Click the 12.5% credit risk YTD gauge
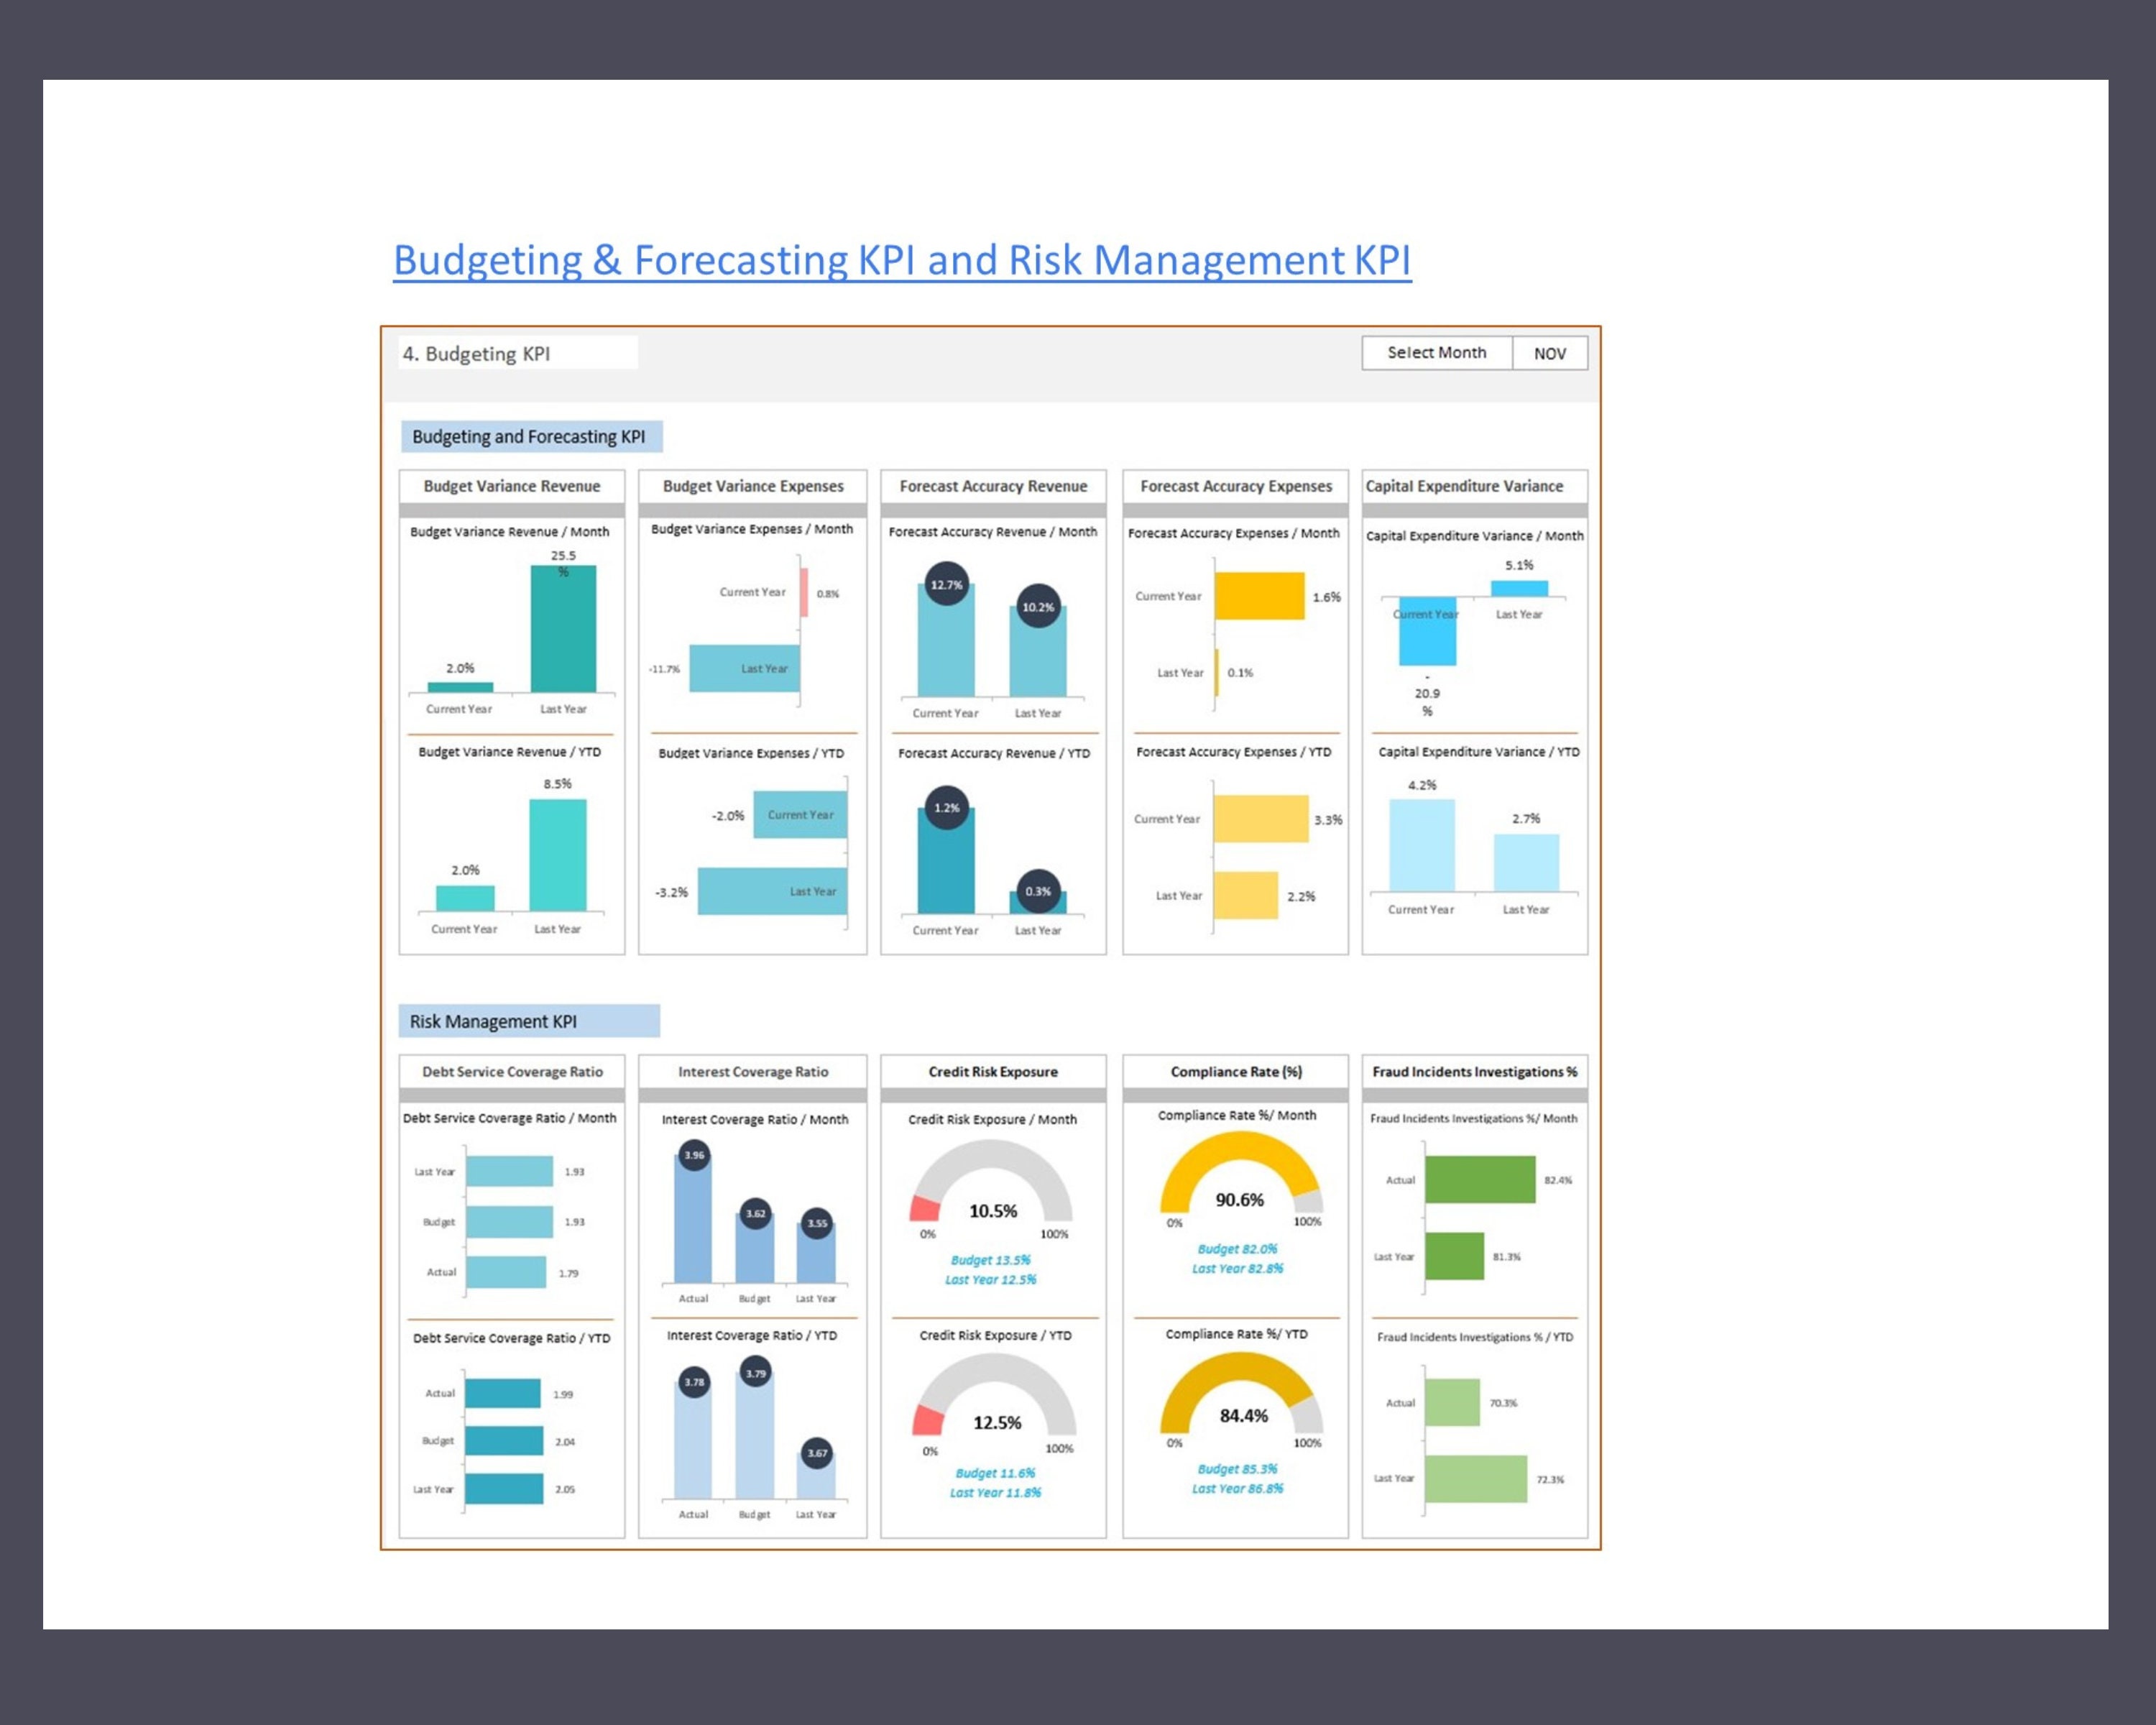 tap(995, 1395)
